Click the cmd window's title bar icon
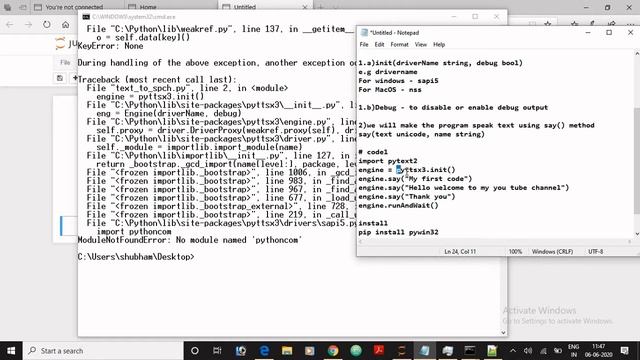Viewport: 640px width, 360px height. tap(86, 17)
